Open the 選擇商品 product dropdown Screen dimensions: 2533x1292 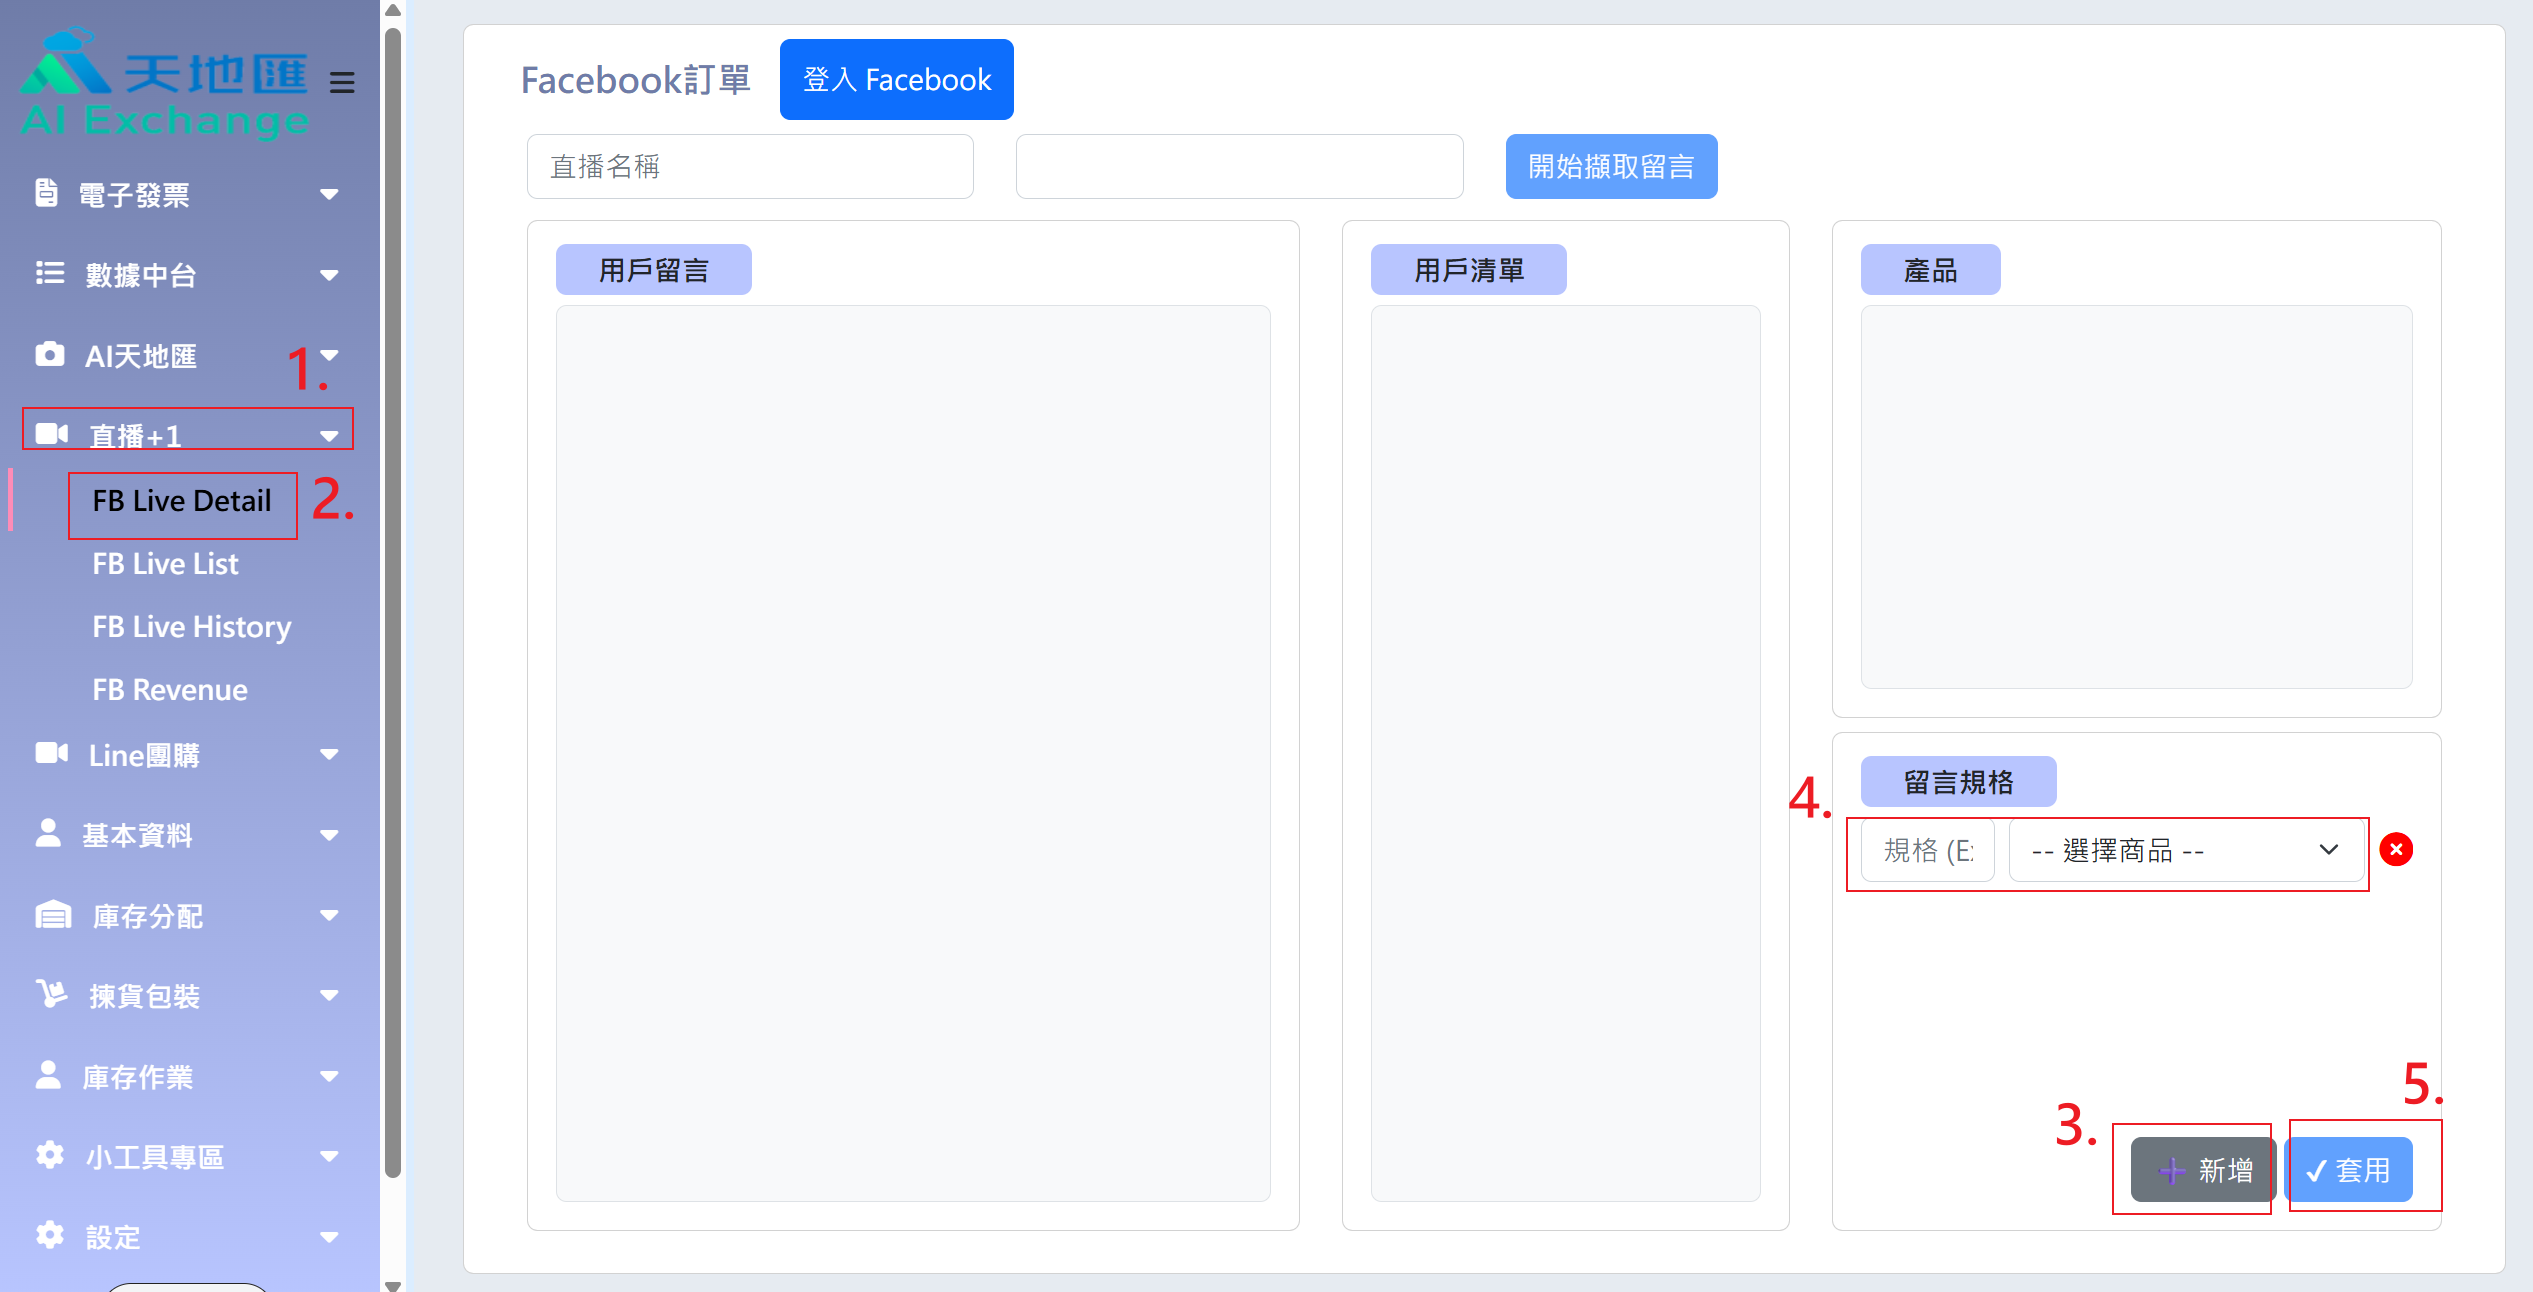2185,850
